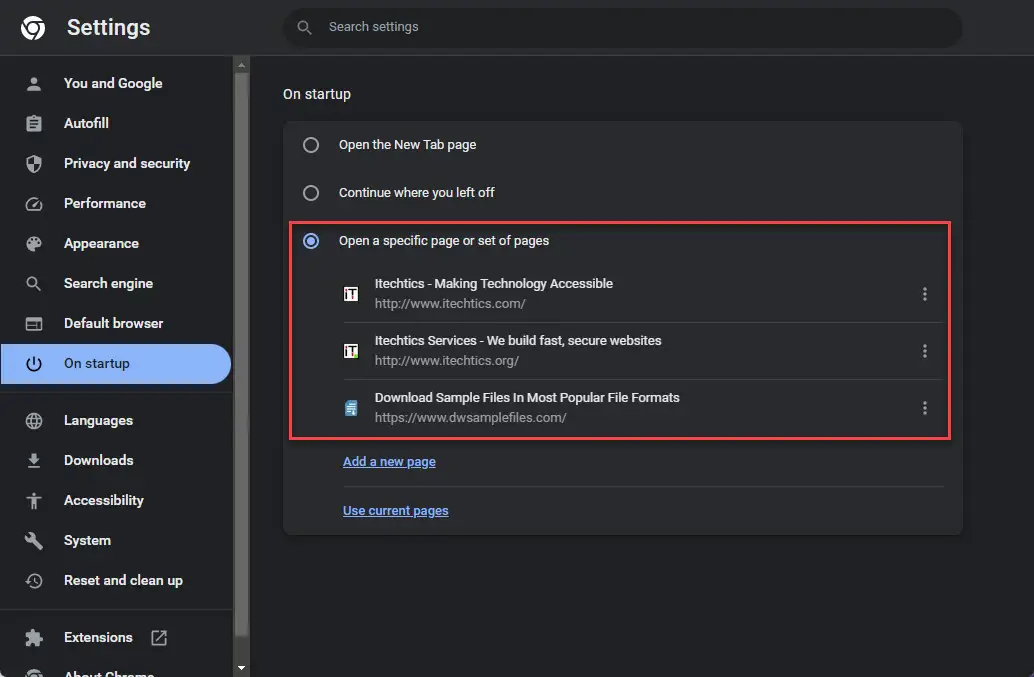Click the On startup section heading

coord(317,94)
